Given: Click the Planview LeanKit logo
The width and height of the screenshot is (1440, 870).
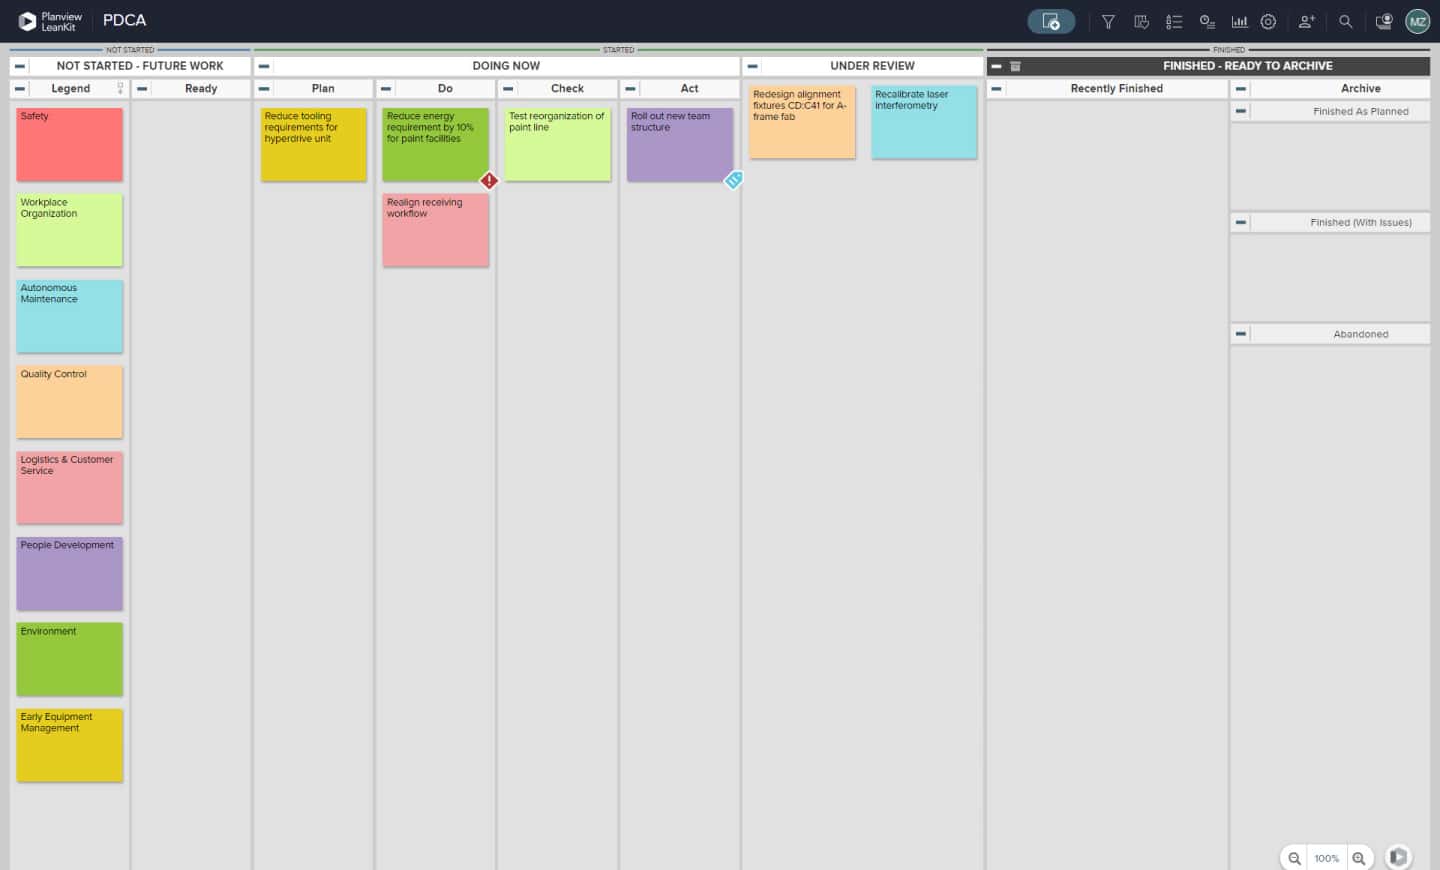Looking at the screenshot, I should [50, 21].
